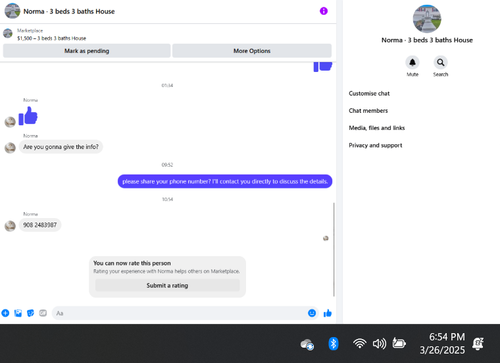Open the conversation information icon
This screenshot has height=363, width=500.
(323, 11)
